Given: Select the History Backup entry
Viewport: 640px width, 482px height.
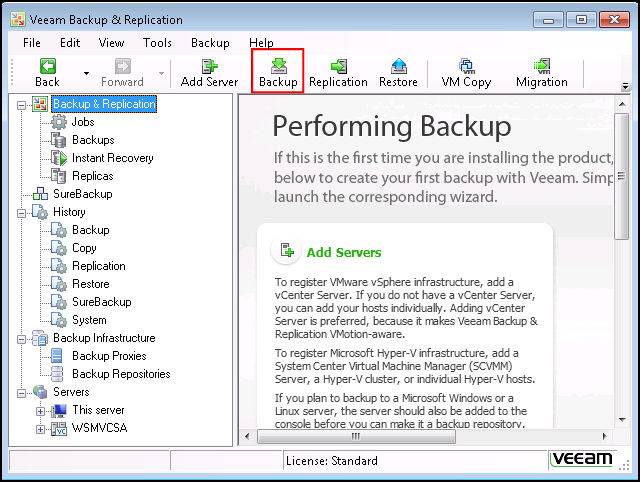Looking at the screenshot, I should [x=91, y=230].
